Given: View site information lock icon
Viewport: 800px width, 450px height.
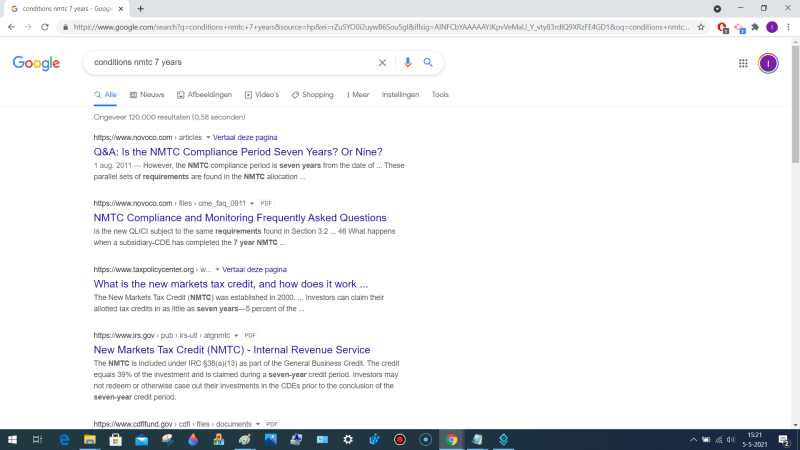Looking at the screenshot, I should (65, 27).
